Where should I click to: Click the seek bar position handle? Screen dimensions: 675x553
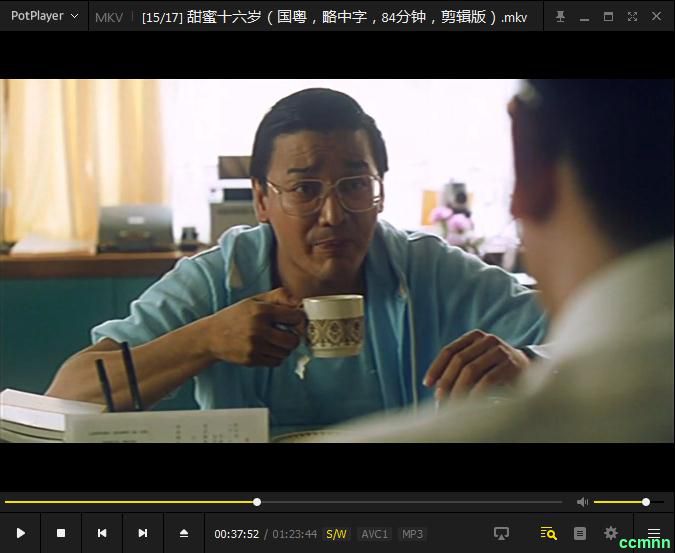(x=257, y=502)
